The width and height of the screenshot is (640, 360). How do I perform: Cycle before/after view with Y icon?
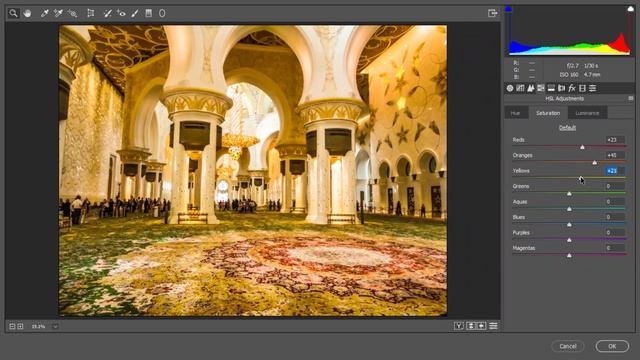(x=459, y=326)
